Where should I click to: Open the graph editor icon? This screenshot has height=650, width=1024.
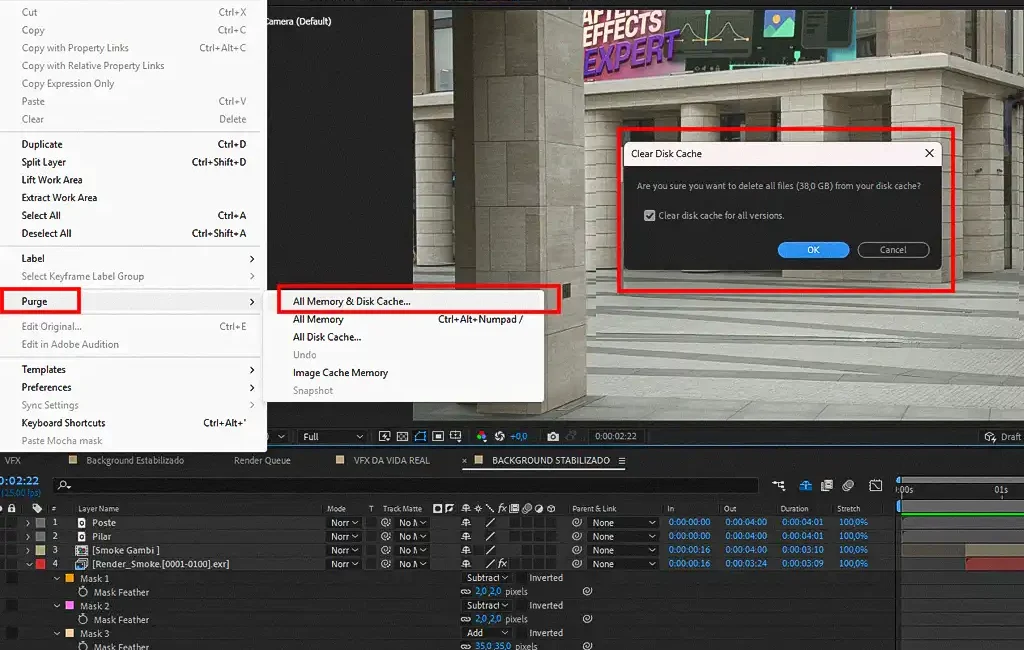coord(876,485)
